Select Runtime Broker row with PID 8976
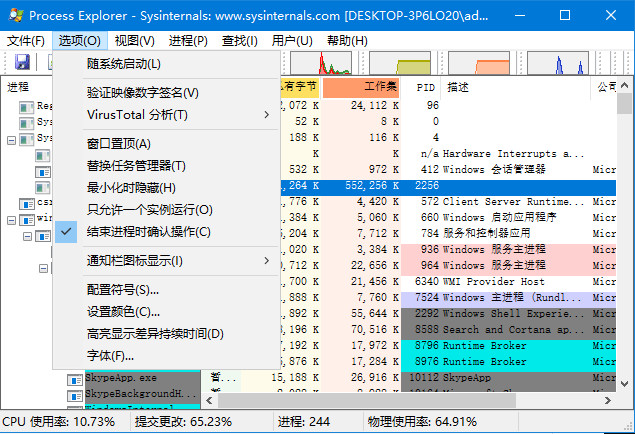This screenshot has height=434, width=635. [x=448, y=362]
